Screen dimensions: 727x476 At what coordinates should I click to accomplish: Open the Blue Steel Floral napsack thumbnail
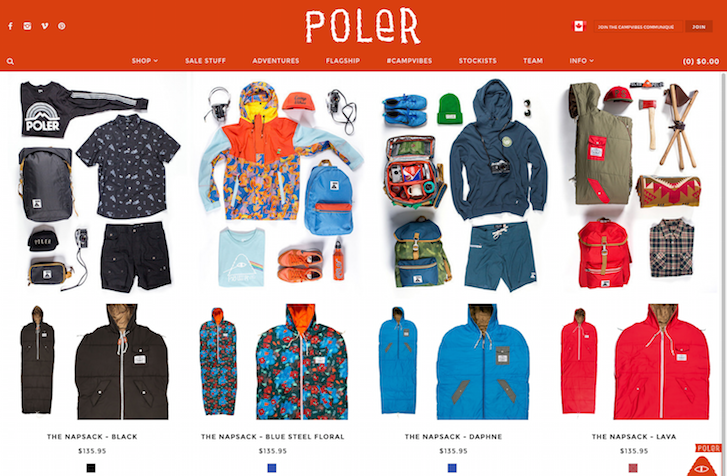(x=274, y=362)
